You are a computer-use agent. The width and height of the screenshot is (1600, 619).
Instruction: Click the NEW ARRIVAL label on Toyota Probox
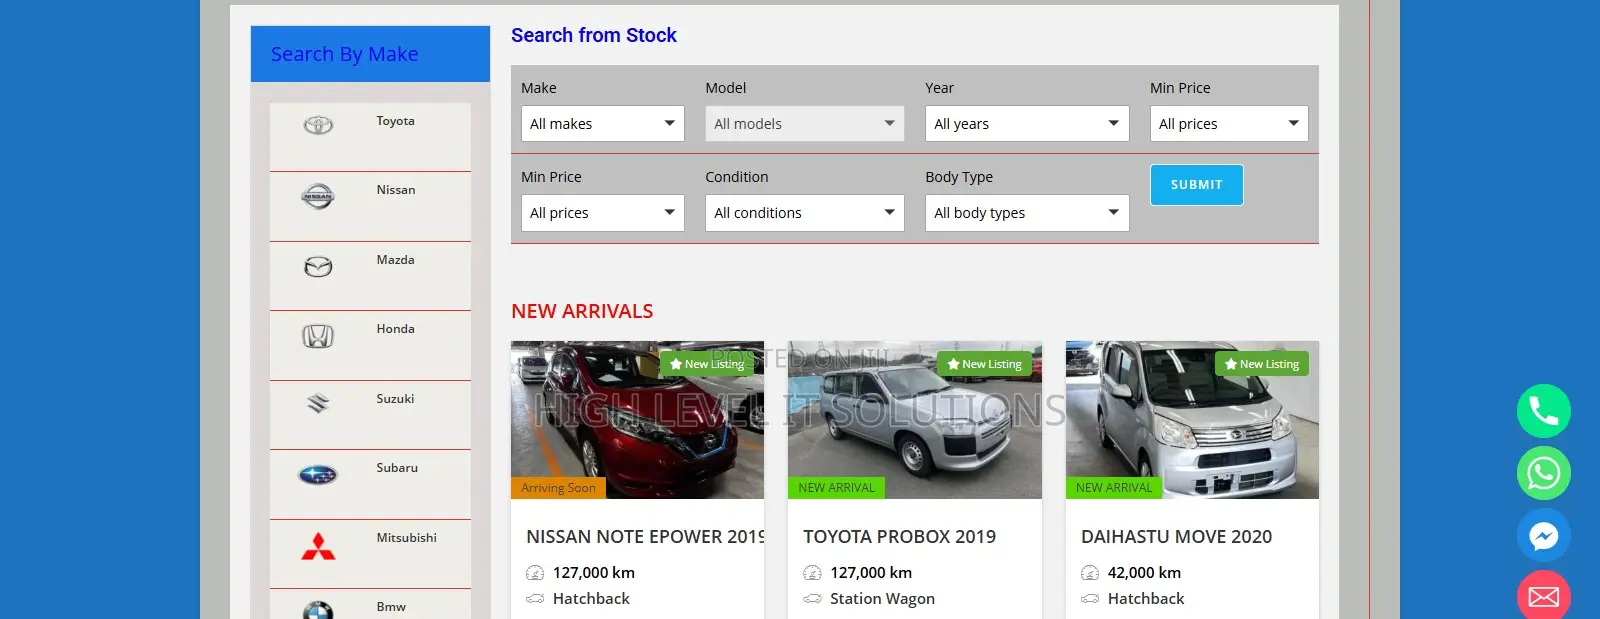tap(836, 488)
